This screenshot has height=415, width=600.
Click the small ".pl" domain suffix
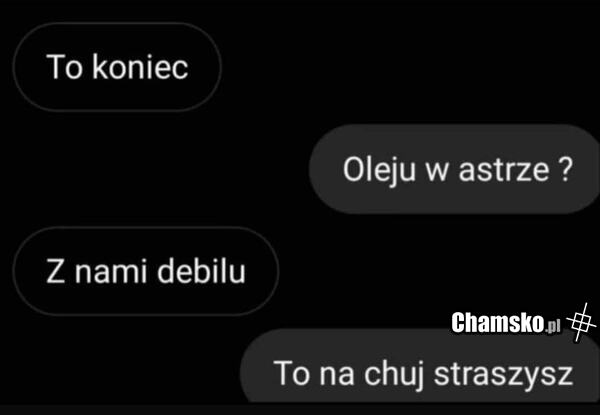tap(553, 326)
